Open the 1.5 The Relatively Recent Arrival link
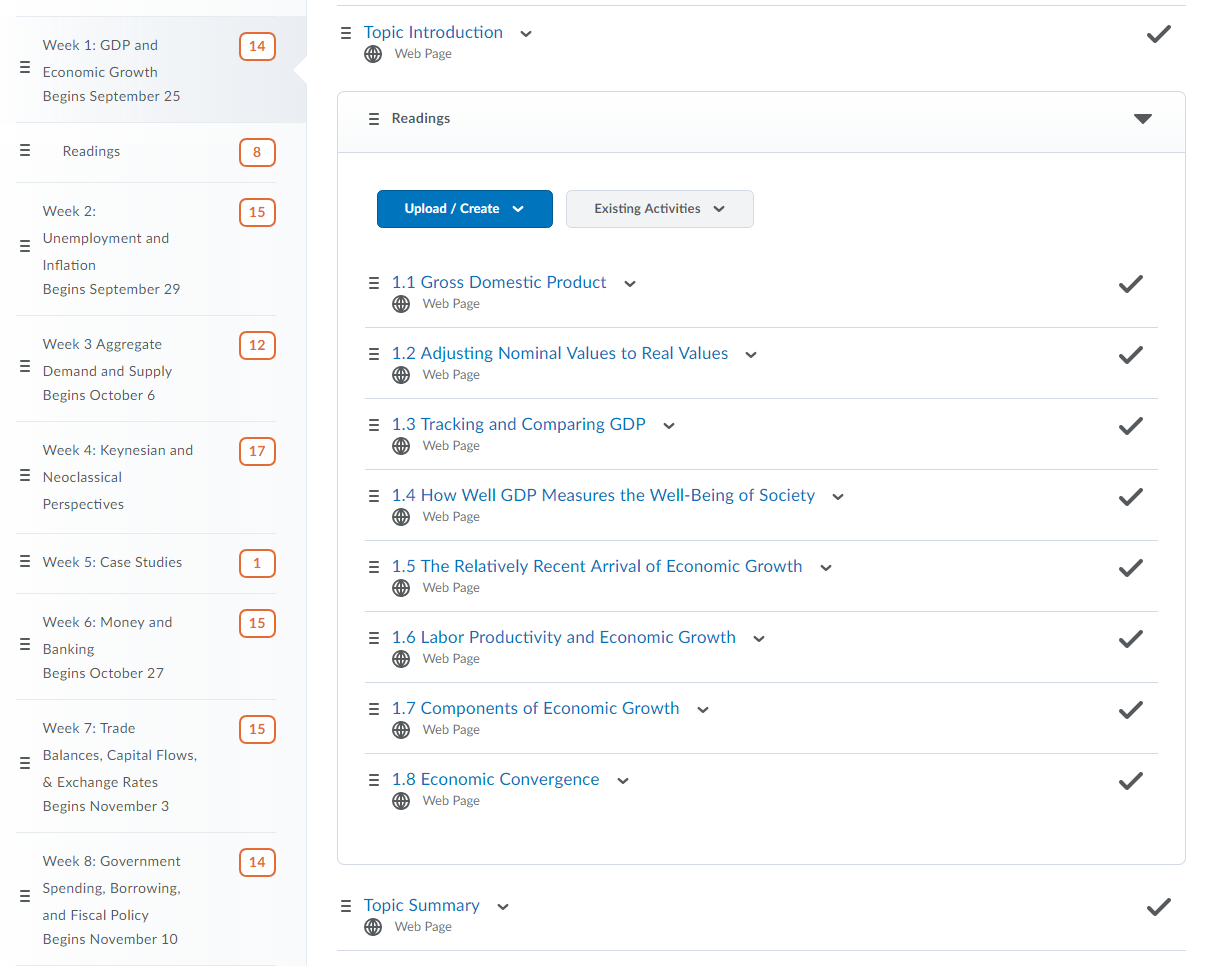This screenshot has width=1222, height=966. pos(611,566)
